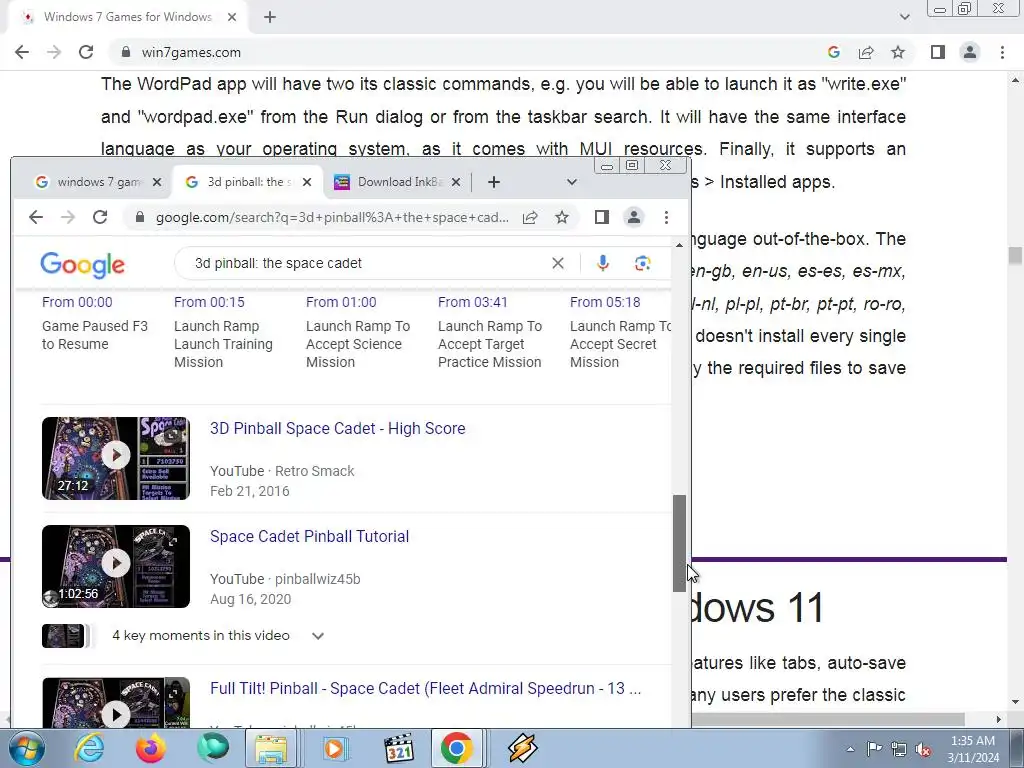Viewport: 1024px width, 768px height.
Task: Jump to key moment From 05:18
Action: (x=605, y=302)
